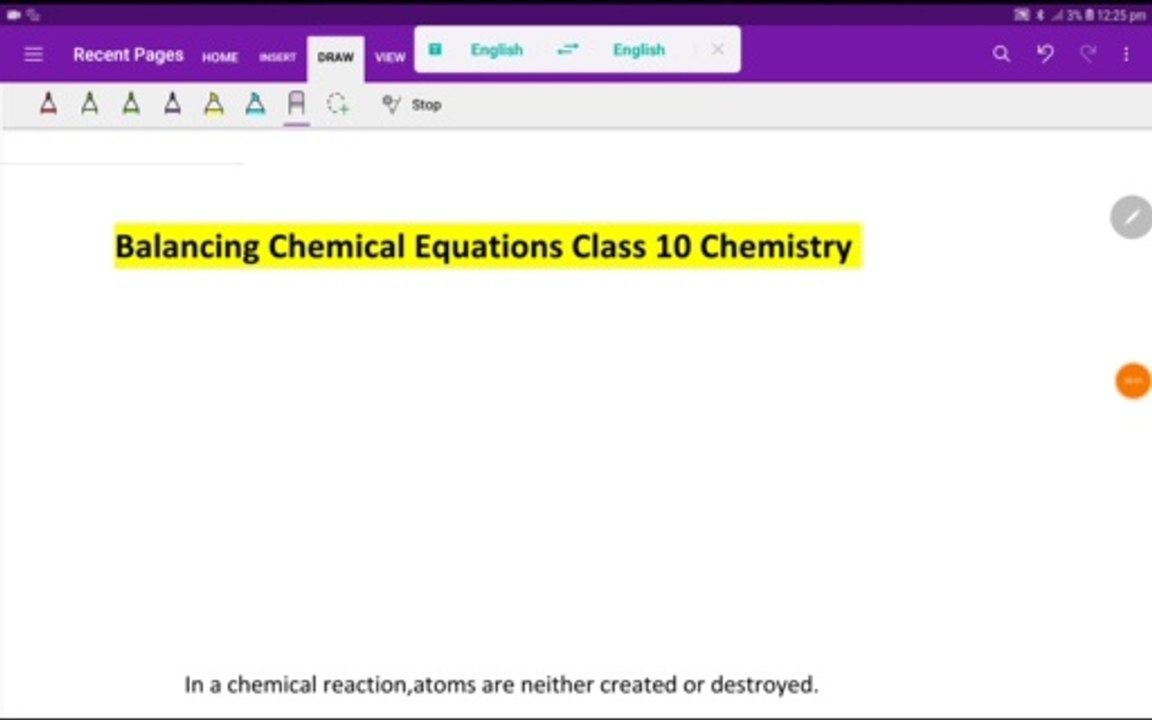Open Recent Pages list
Viewport: 1152px width, 720px height.
129,55
